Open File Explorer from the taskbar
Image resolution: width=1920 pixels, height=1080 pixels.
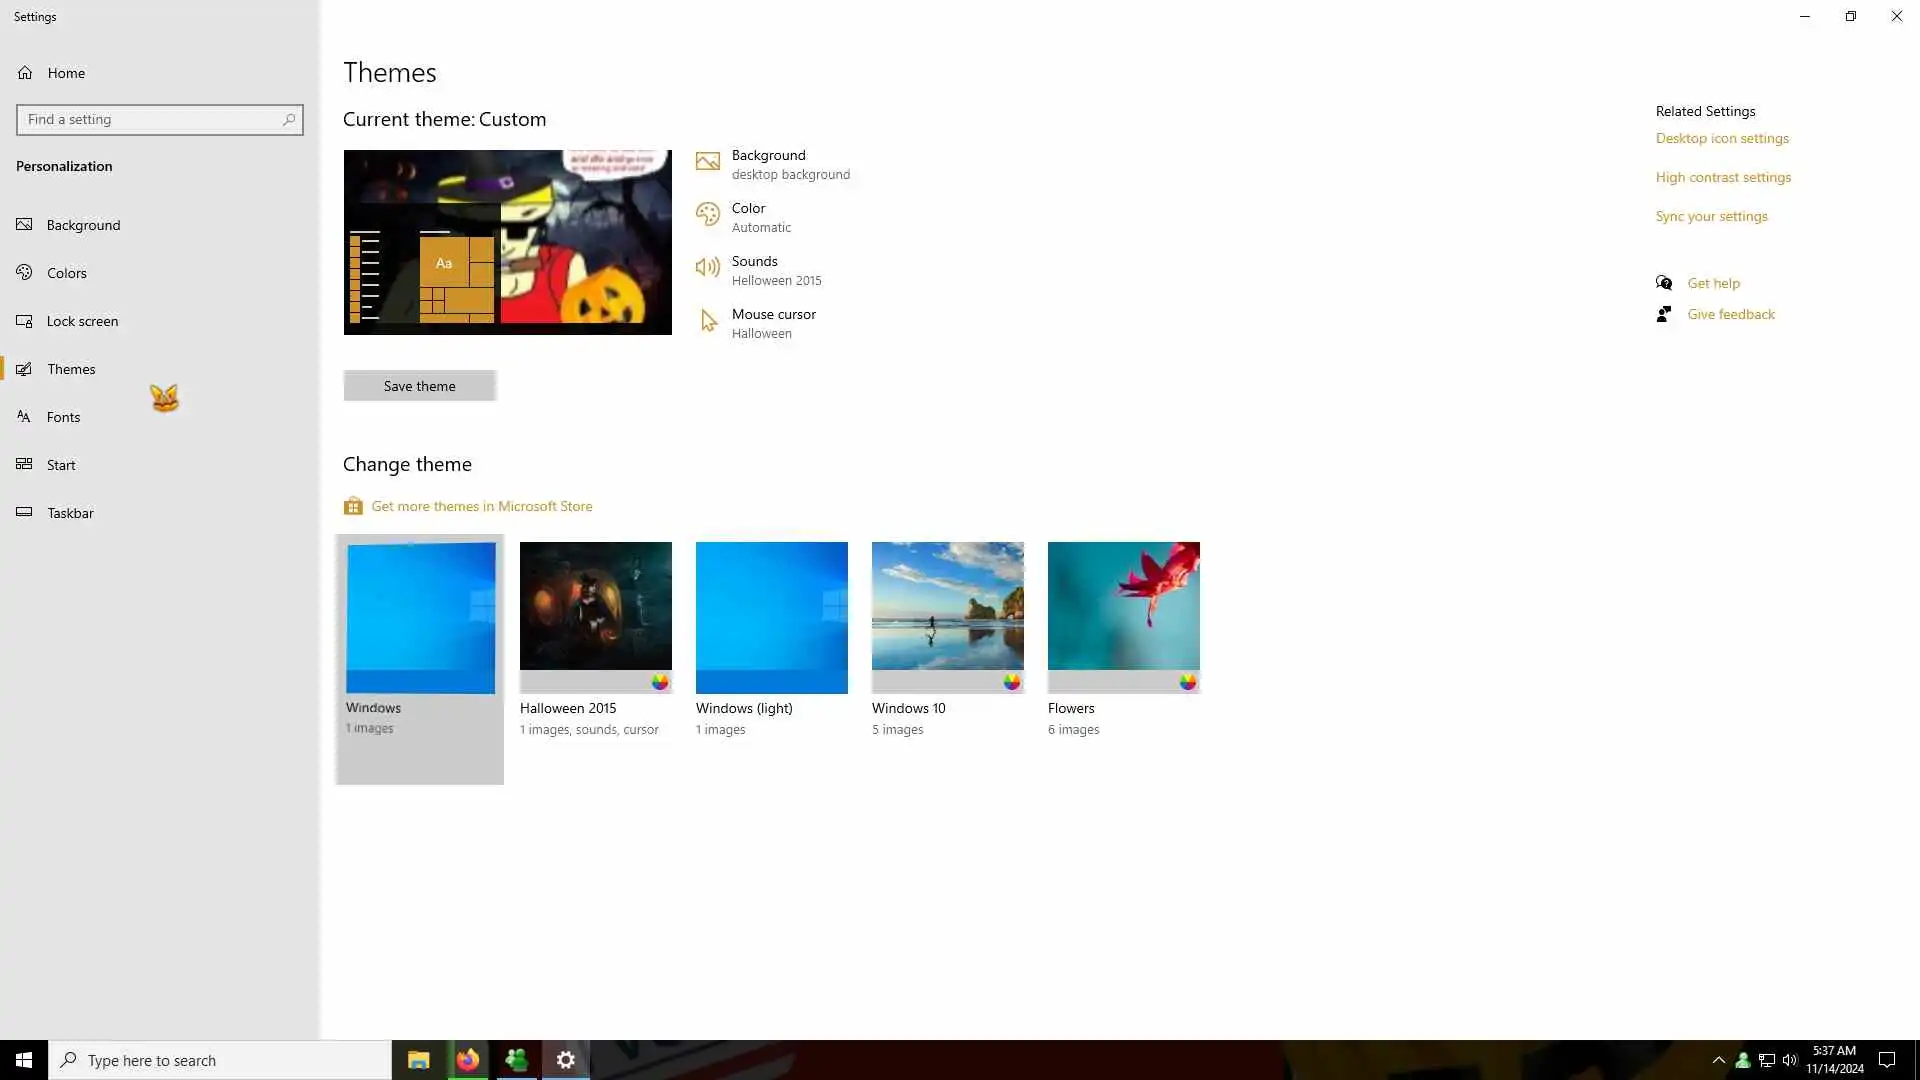pos(418,1060)
